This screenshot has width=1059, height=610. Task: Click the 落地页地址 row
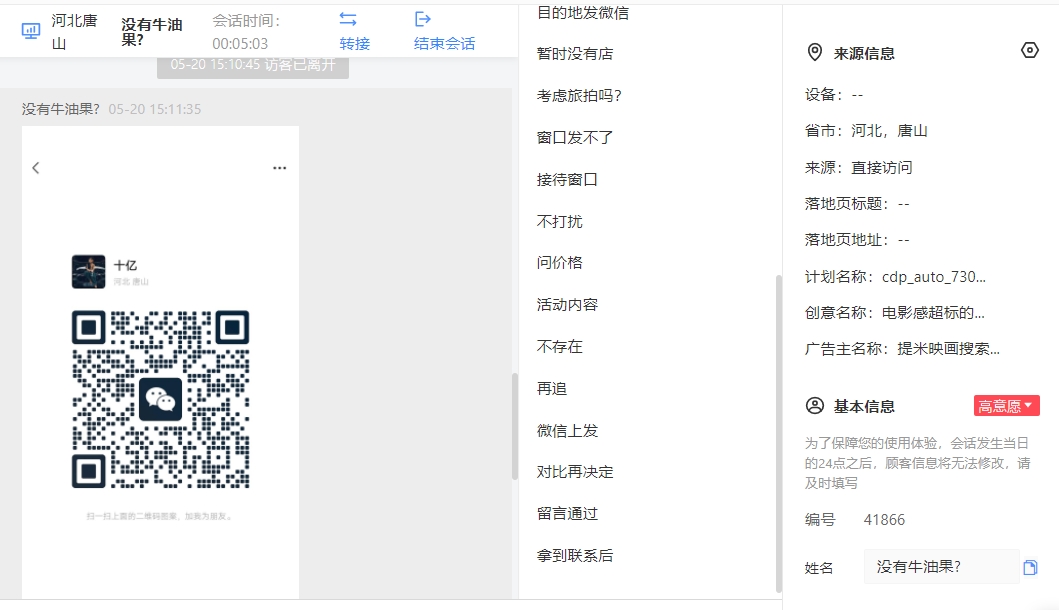coord(857,240)
